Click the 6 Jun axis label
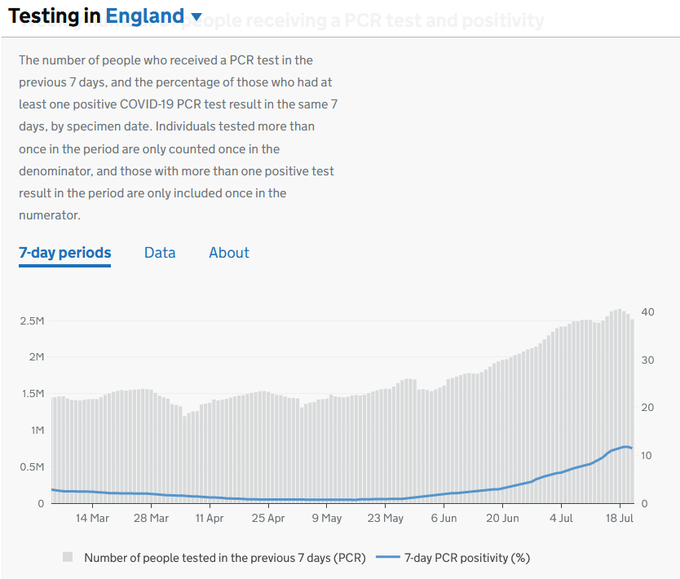The image size is (680, 579). [444, 519]
